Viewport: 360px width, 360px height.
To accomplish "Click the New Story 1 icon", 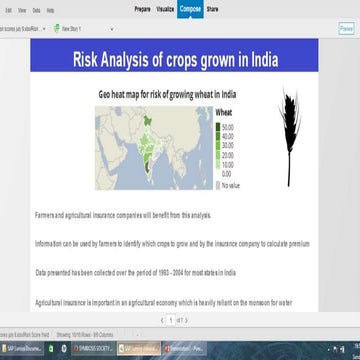I will point(57,29).
